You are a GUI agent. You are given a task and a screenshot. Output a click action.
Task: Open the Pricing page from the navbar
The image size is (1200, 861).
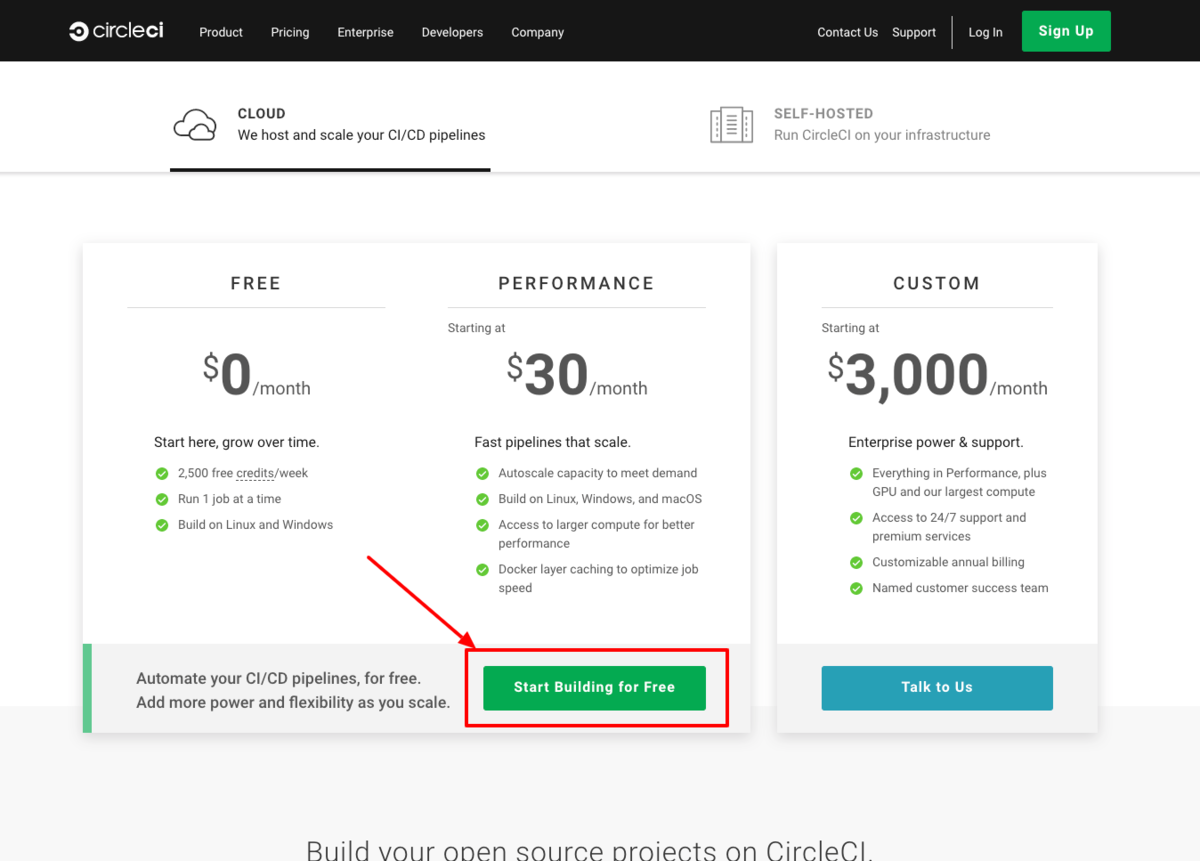tap(290, 32)
